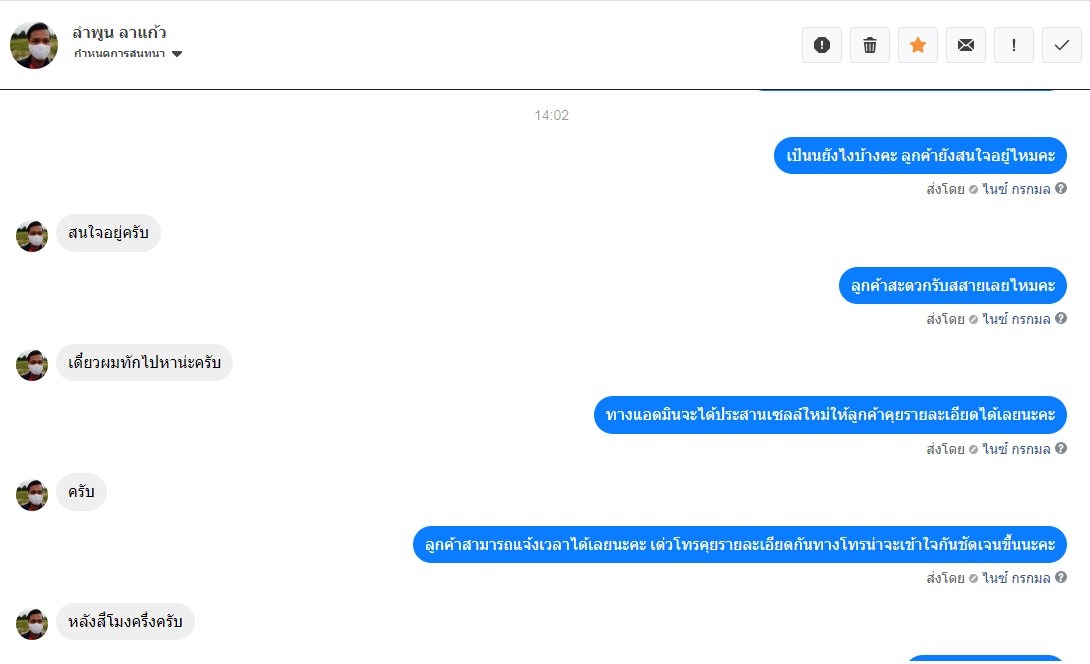Click the help icon under the first sent message
1090x664 pixels.
coord(1061,188)
